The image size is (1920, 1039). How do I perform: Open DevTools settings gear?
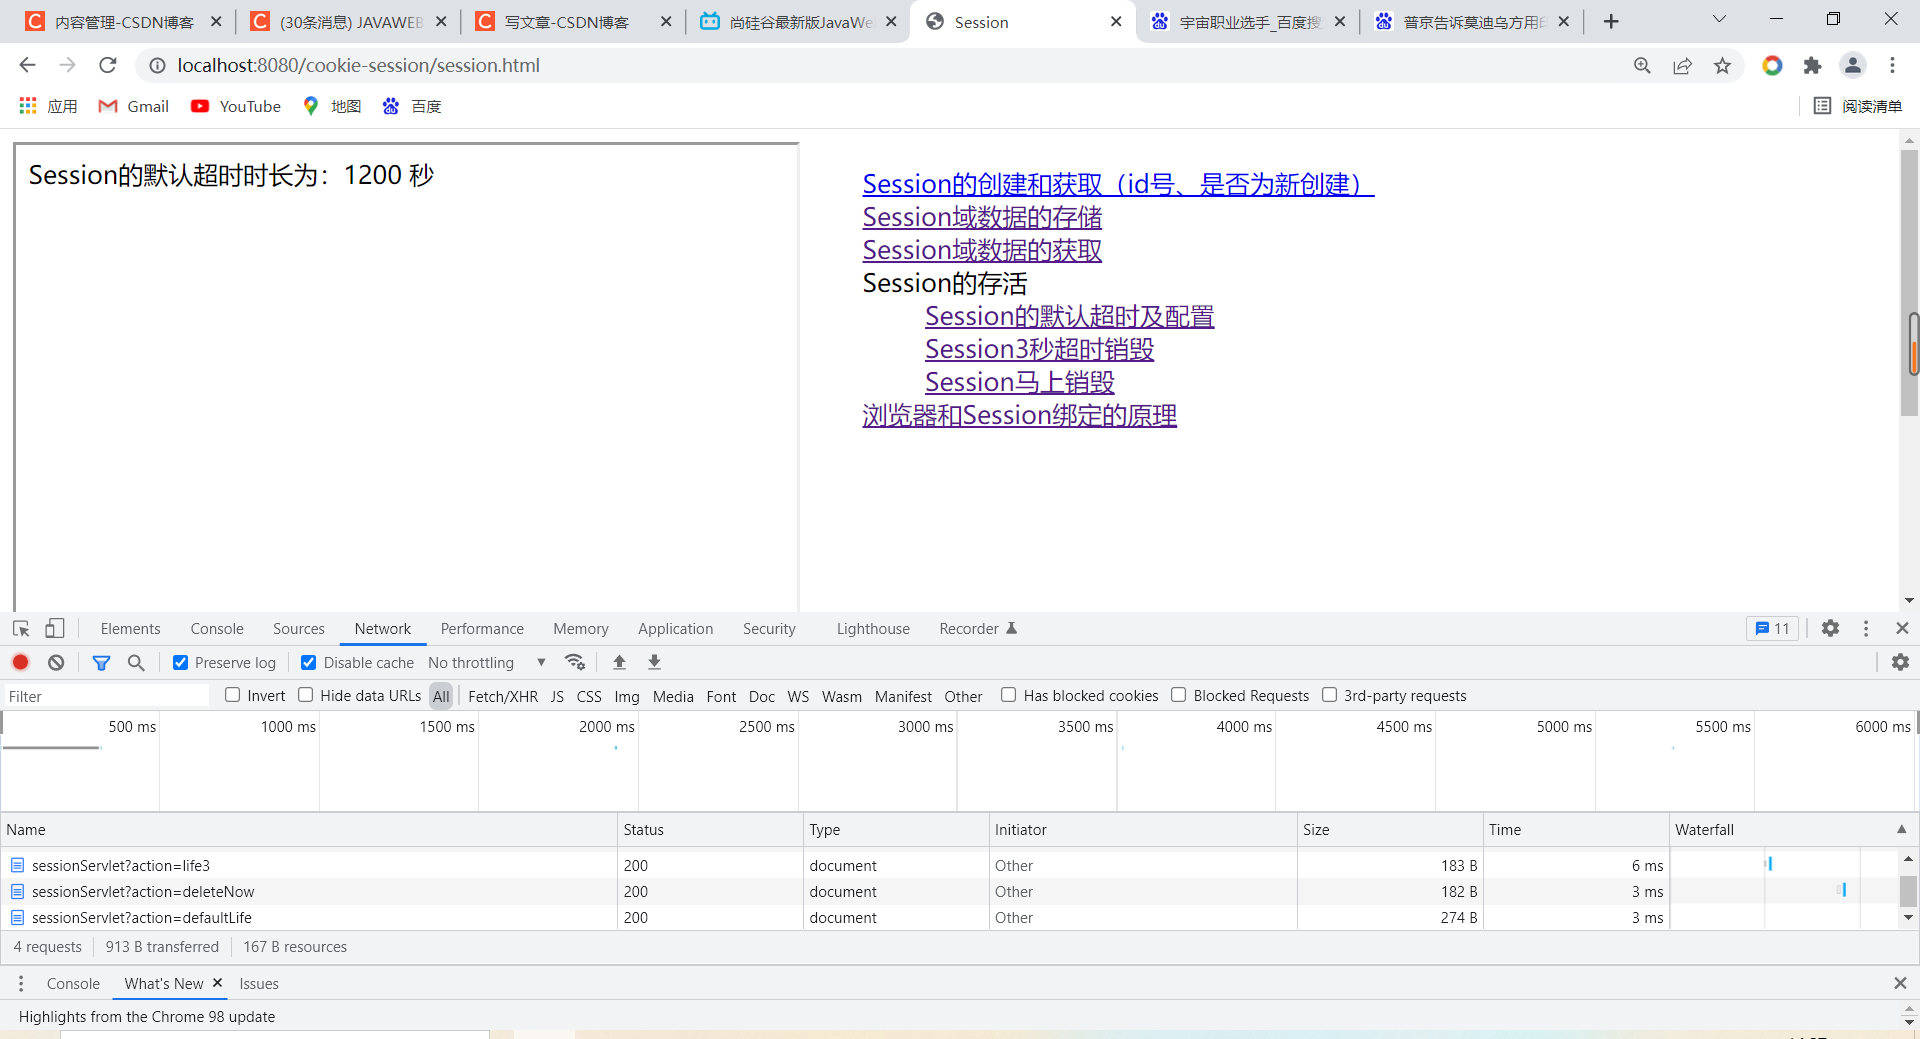[1830, 628]
